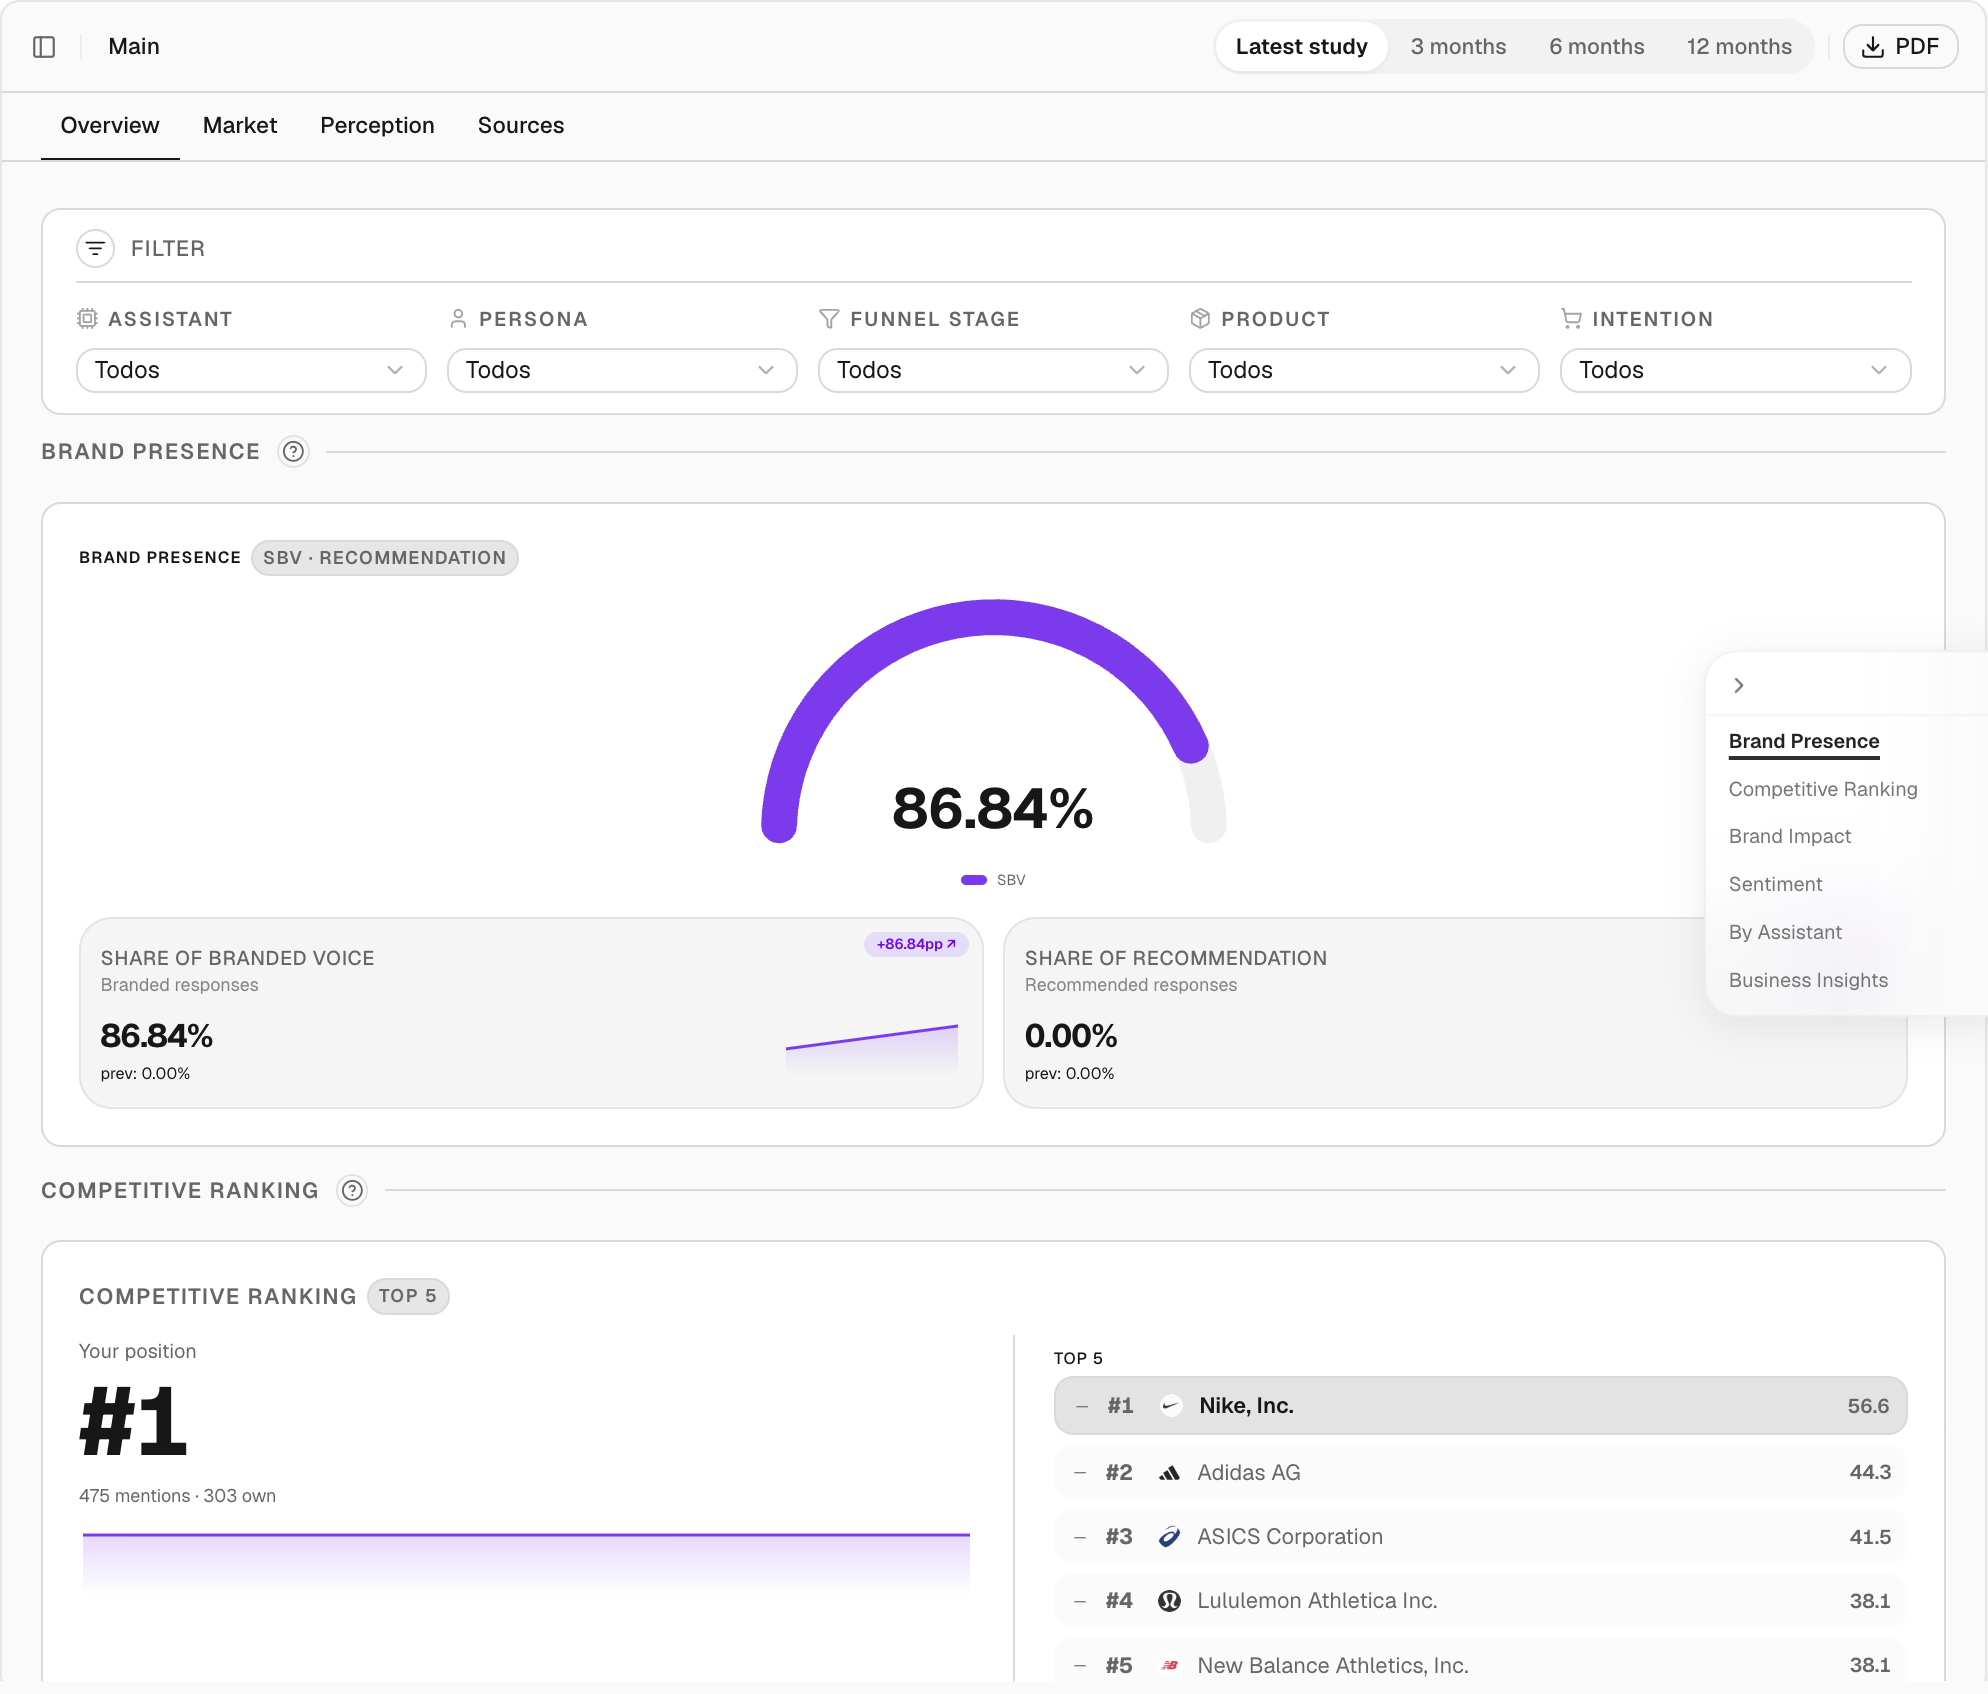Click the Intention shopping cart icon
Image resolution: width=1988 pixels, height=1694 pixels.
[1571, 318]
